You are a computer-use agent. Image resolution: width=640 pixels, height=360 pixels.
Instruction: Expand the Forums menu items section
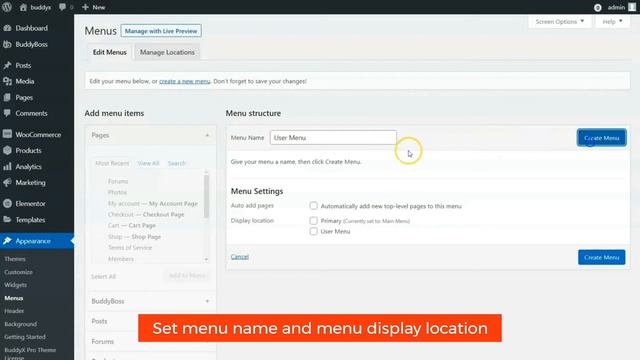pyautogui.click(x=151, y=341)
